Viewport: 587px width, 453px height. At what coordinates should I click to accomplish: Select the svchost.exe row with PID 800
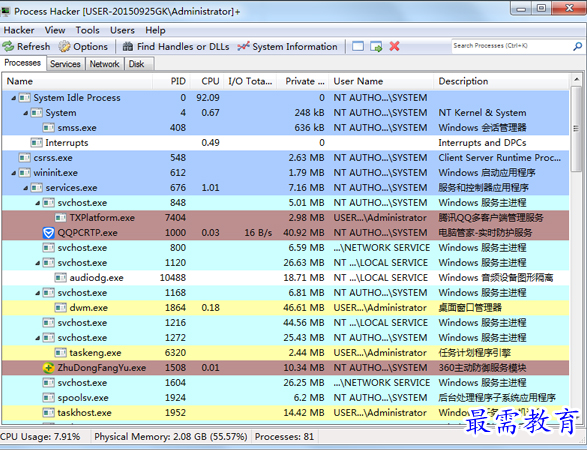pyautogui.click(x=286, y=248)
